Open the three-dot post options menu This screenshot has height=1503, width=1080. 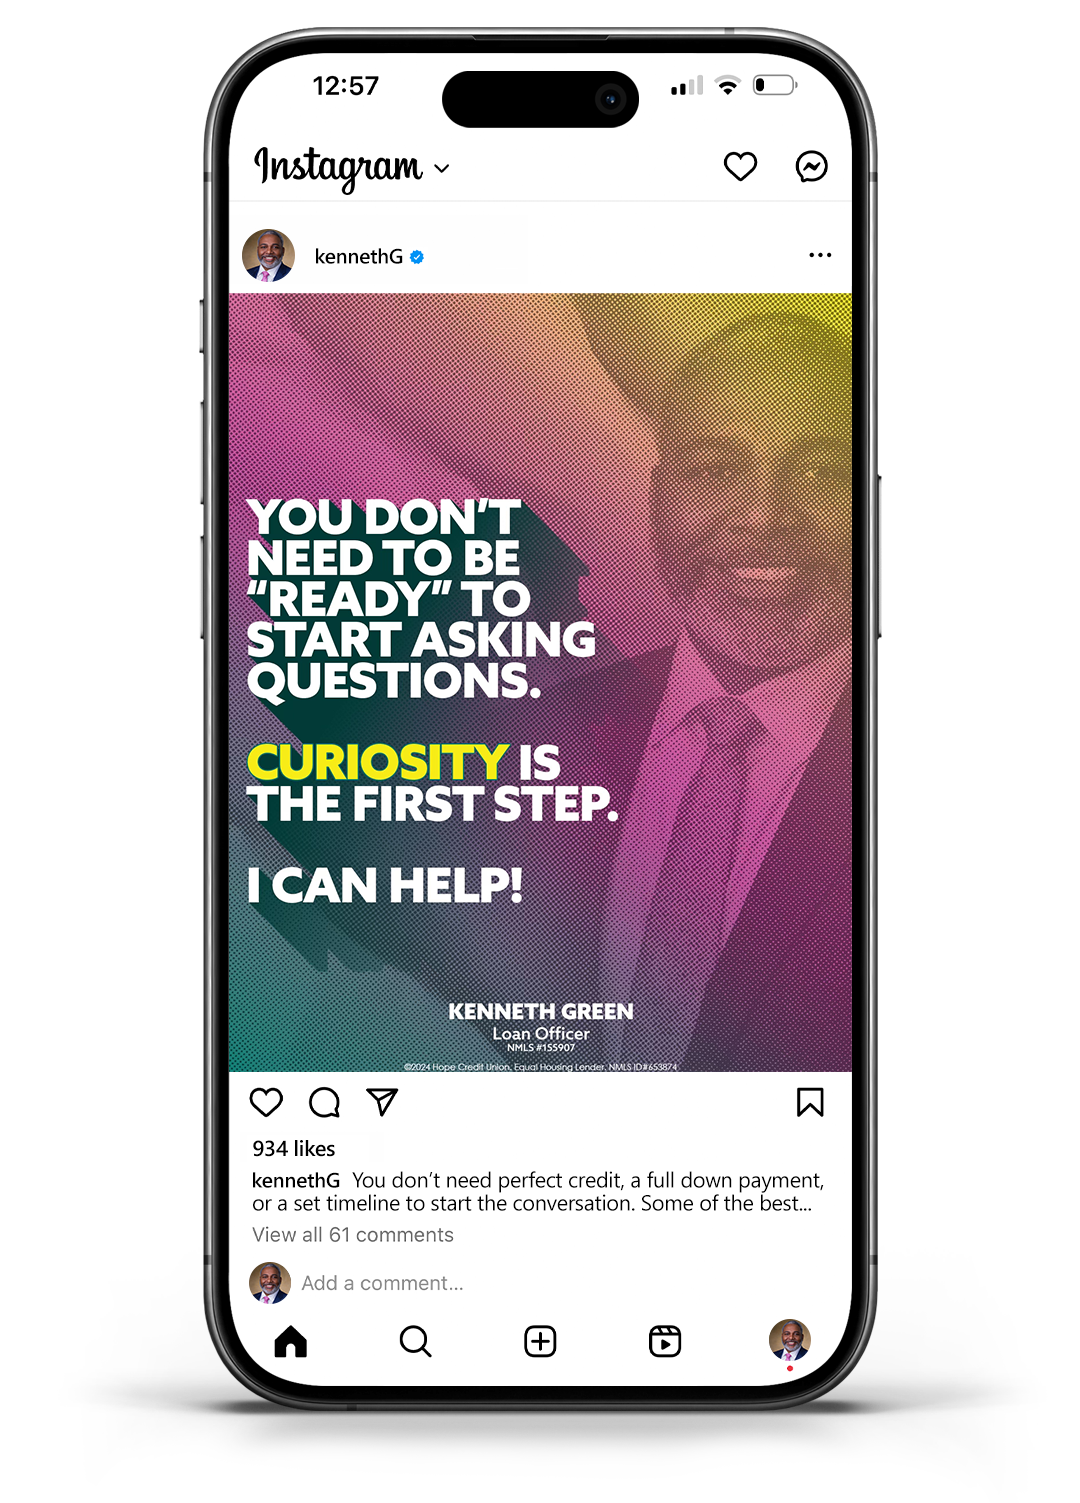pyautogui.click(x=820, y=255)
